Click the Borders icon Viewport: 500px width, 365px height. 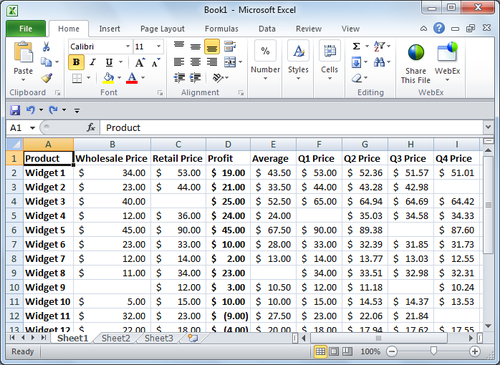point(77,78)
